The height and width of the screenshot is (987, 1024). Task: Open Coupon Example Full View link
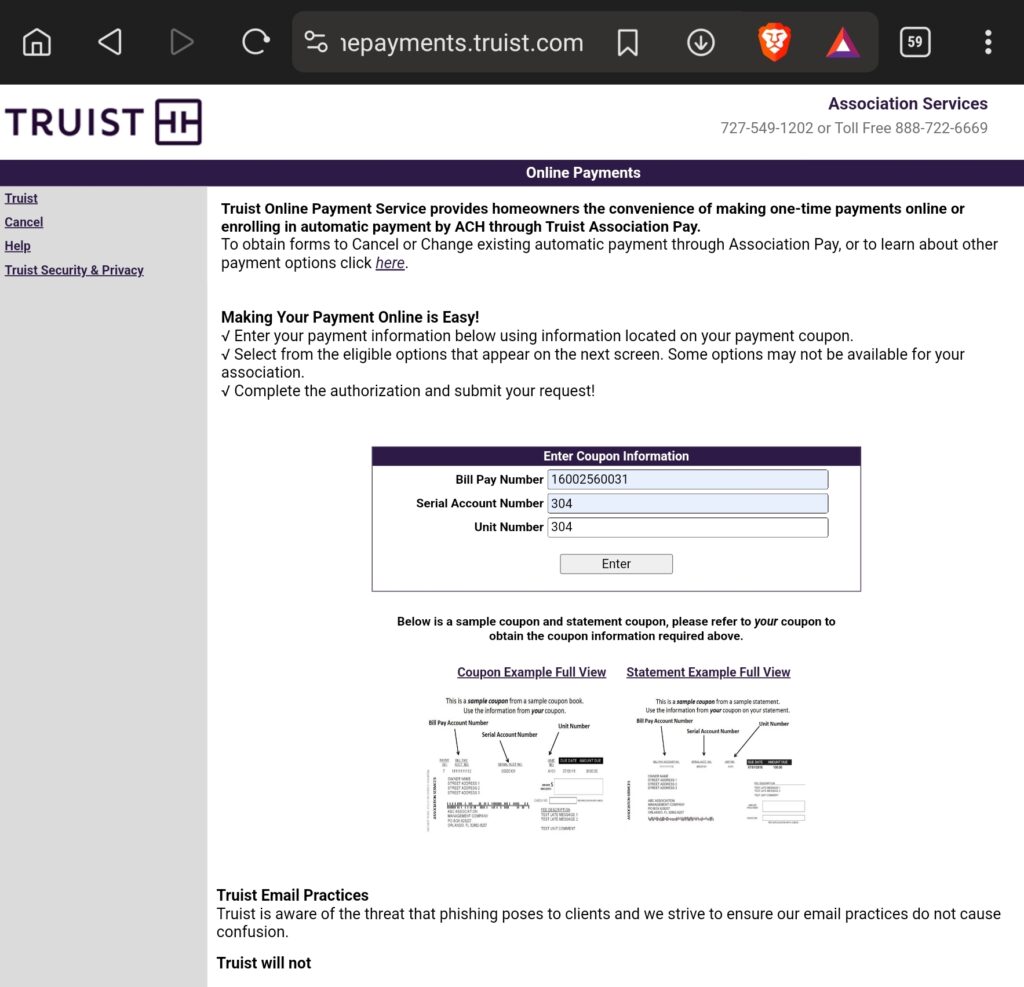coord(531,672)
